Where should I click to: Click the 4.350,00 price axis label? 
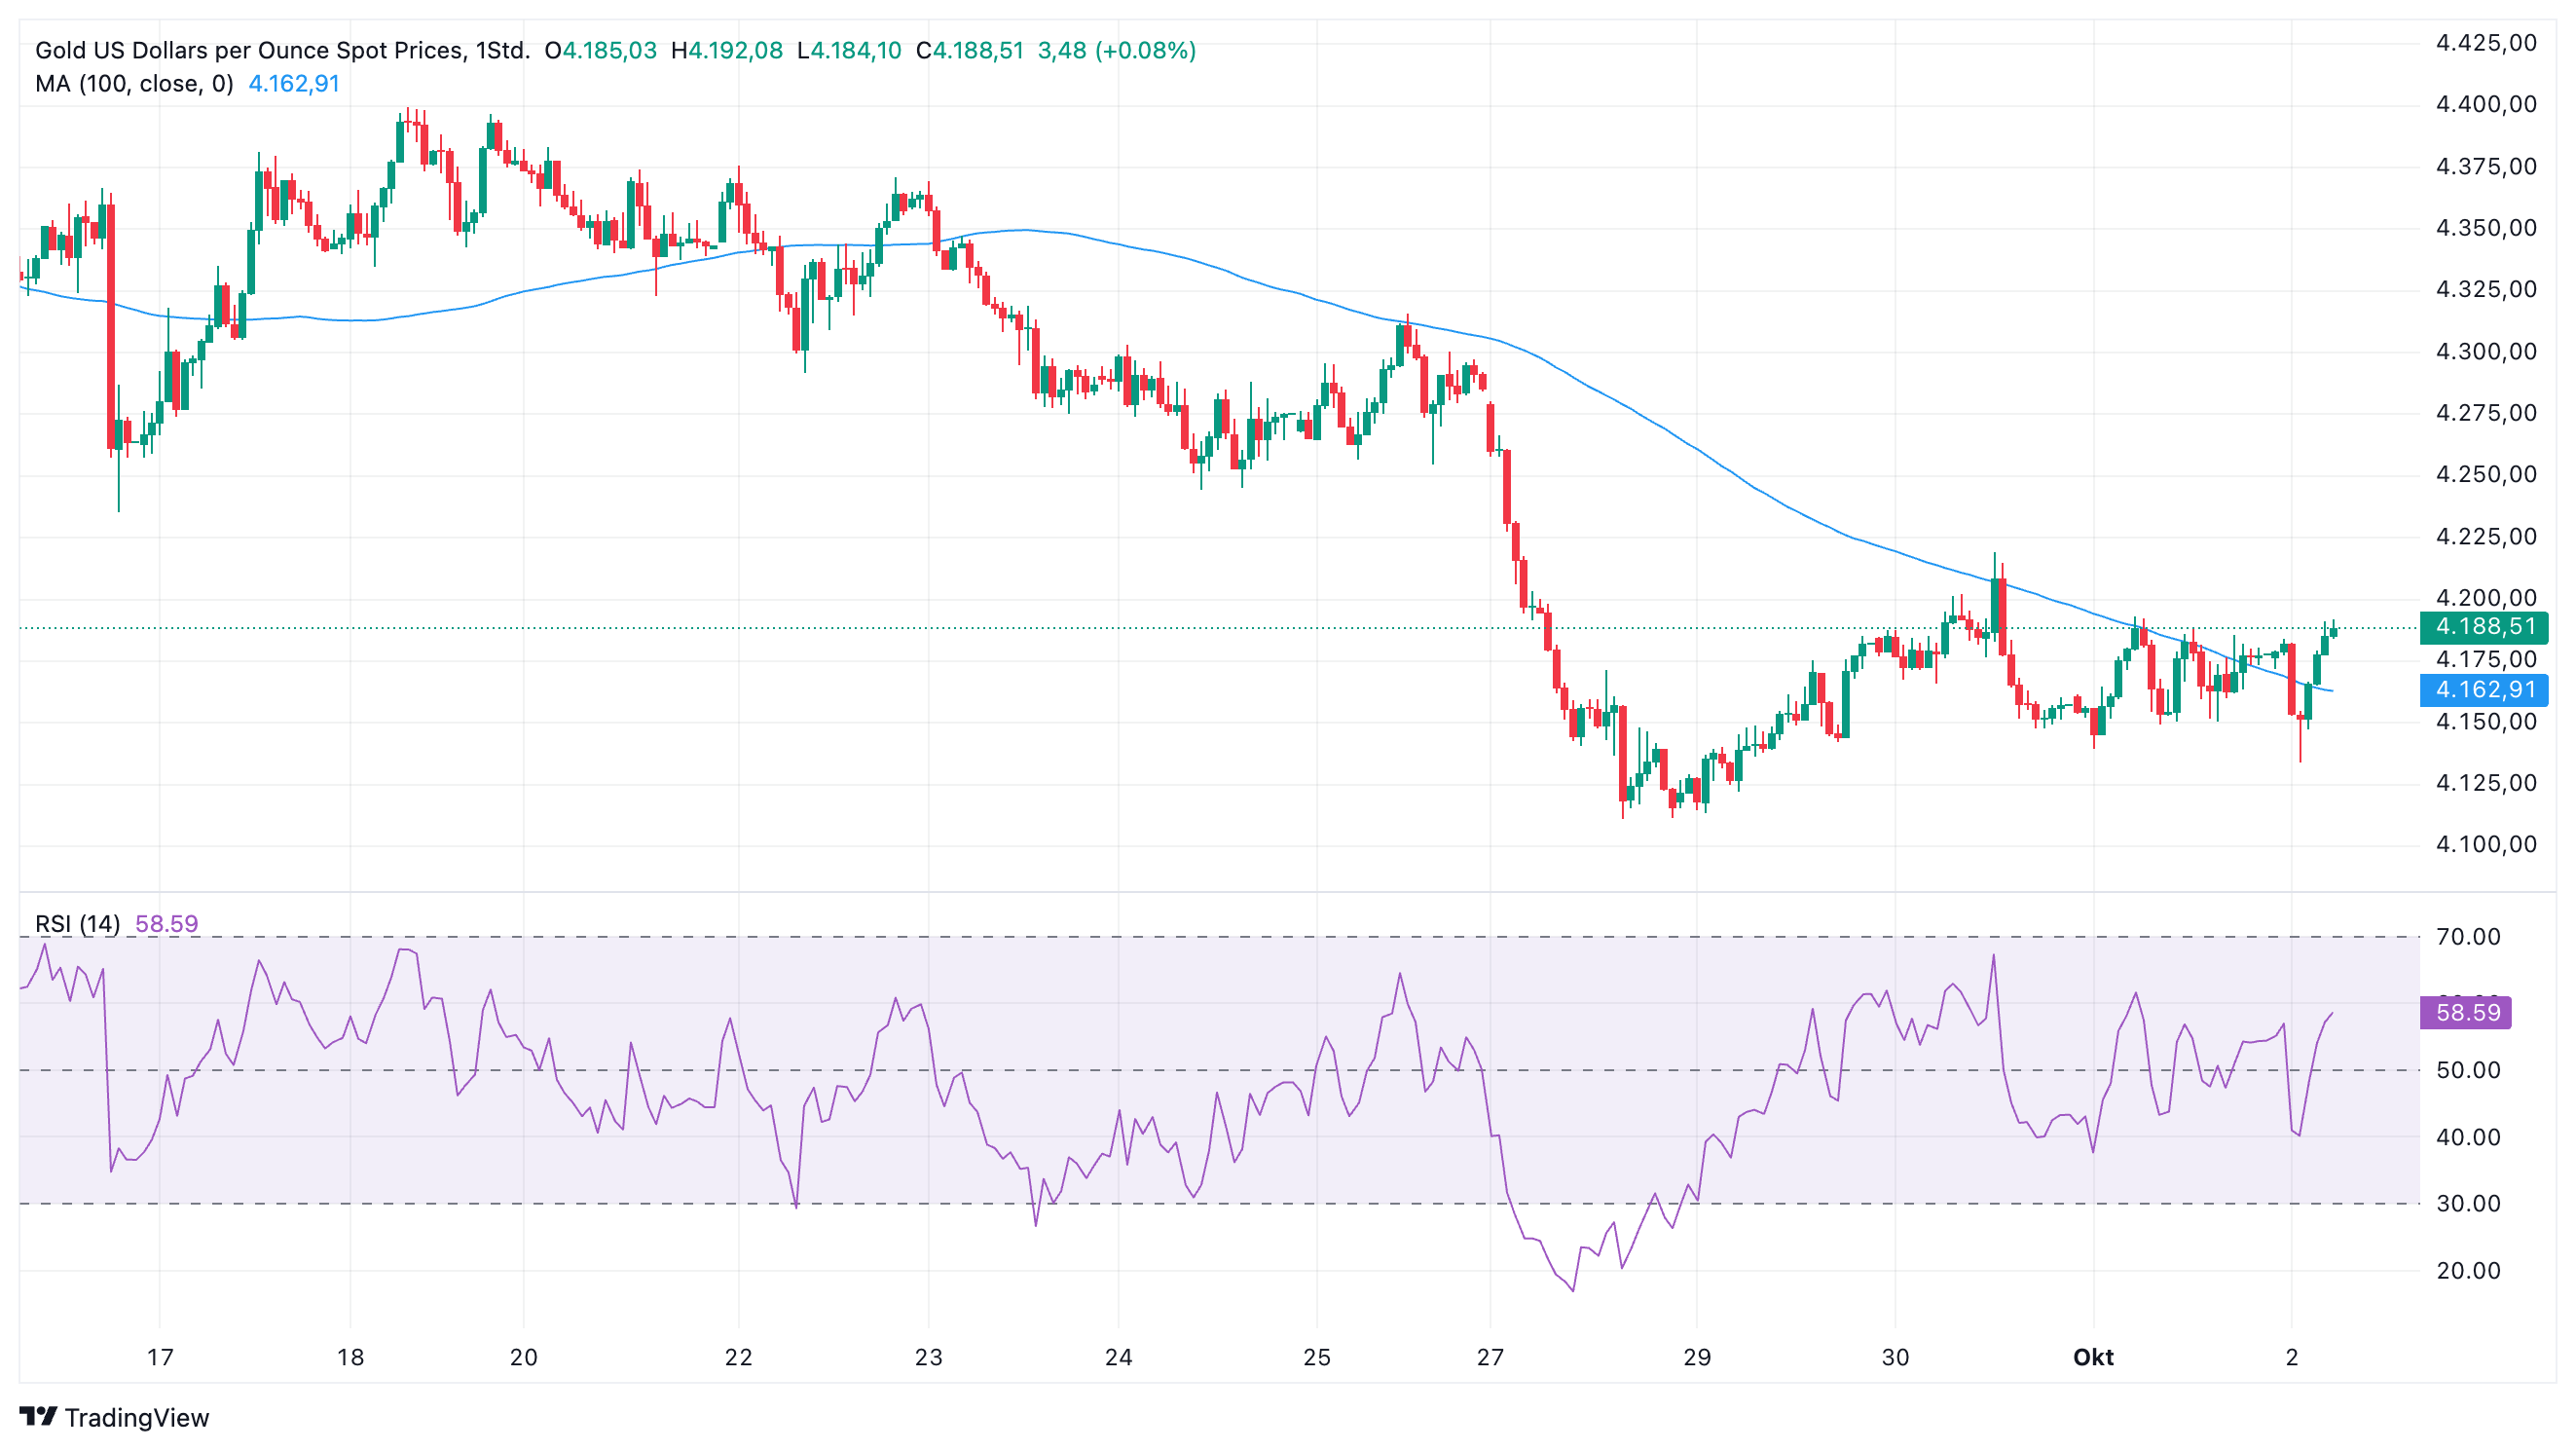click(x=2486, y=227)
